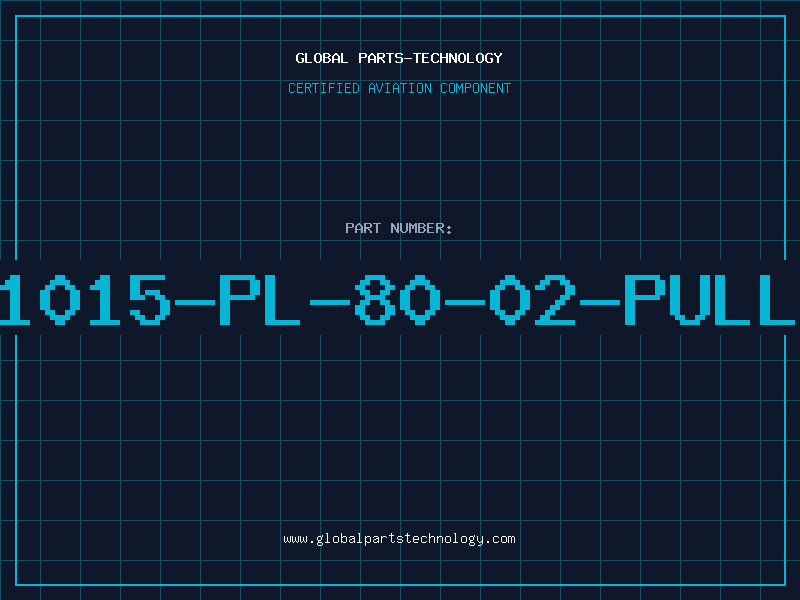Open the www.globalpartstechnology.com link

[x=399, y=539]
